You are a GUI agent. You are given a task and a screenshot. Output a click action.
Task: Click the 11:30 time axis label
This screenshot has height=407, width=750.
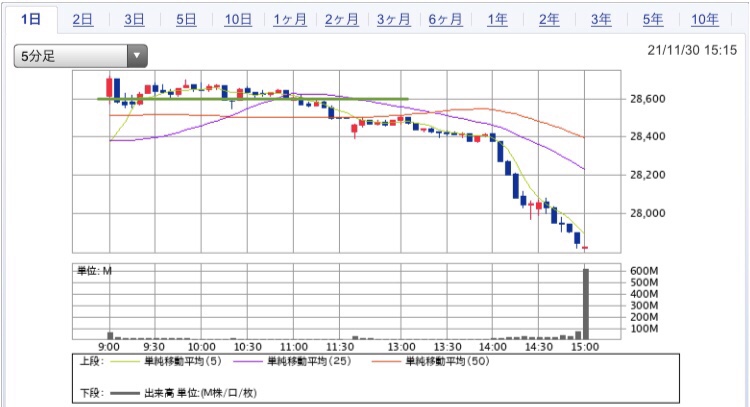click(340, 347)
